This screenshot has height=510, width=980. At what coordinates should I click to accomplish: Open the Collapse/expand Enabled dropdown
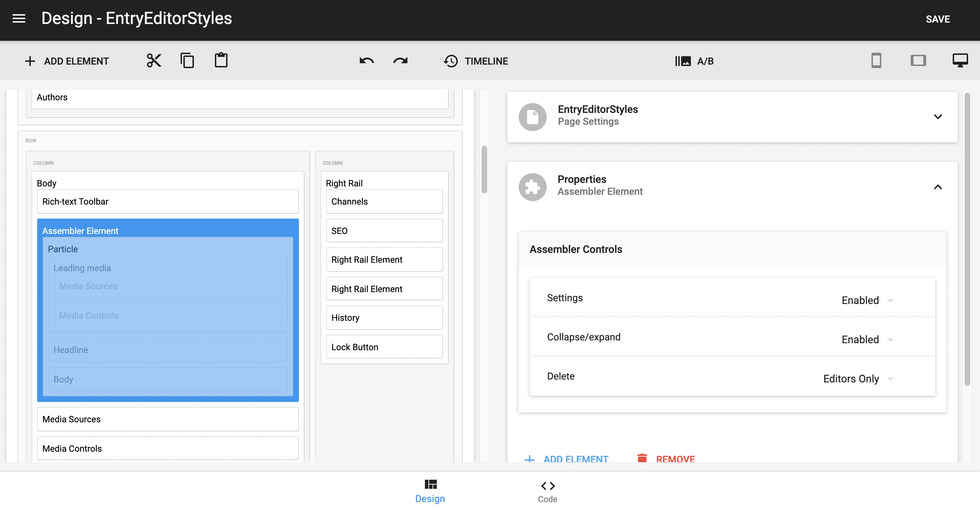(x=867, y=340)
